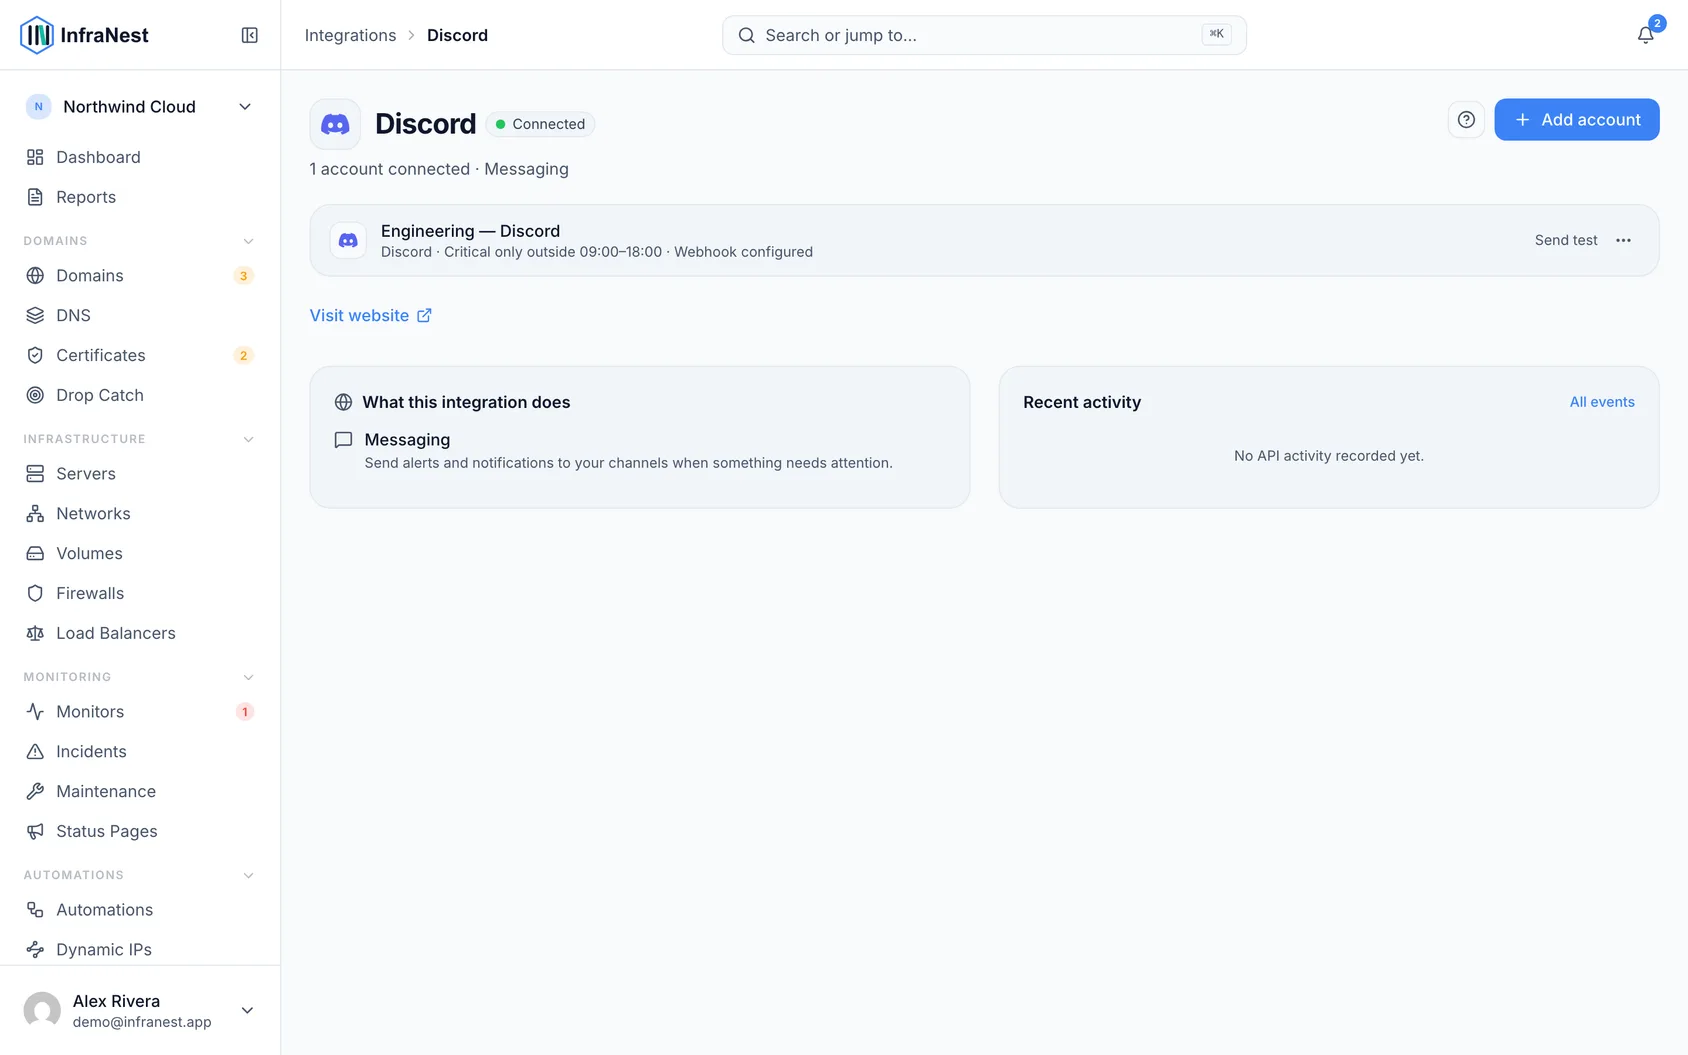Screen dimensions: 1688x1055
Task: Click Alex Rivera avatar
Action: [42, 1010]
